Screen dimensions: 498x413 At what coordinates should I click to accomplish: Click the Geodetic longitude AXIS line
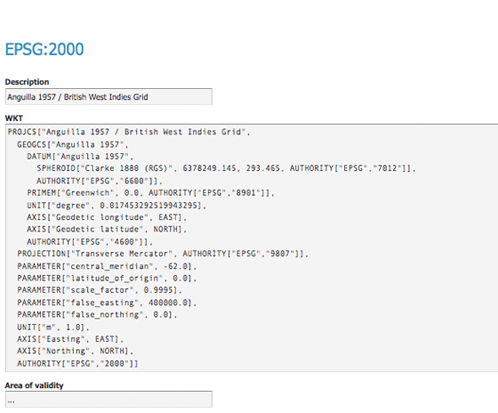click(x=107, y=217)
